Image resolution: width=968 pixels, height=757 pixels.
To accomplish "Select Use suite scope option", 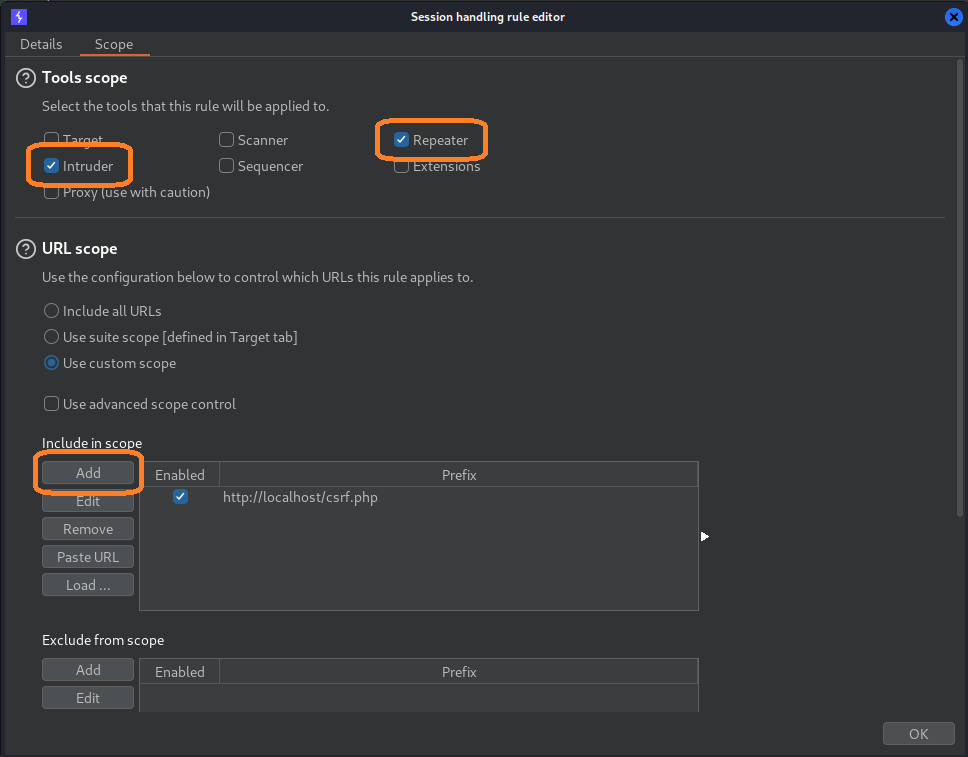I will point(50,336).
